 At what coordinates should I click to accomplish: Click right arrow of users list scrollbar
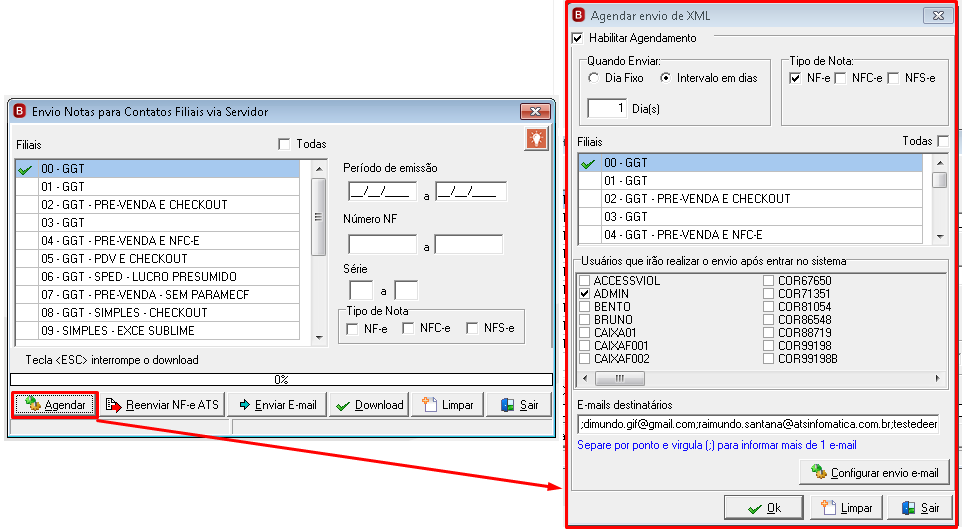pos(938,378)
